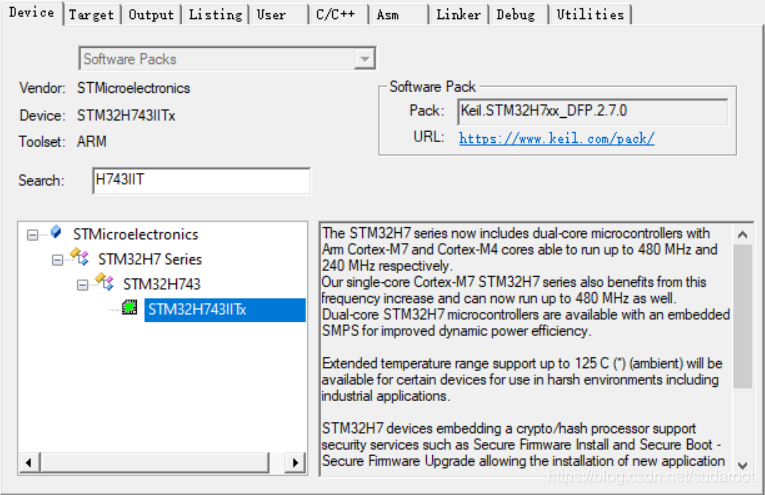Collapse the STM32H7 Series node

[x=57, y=260]
